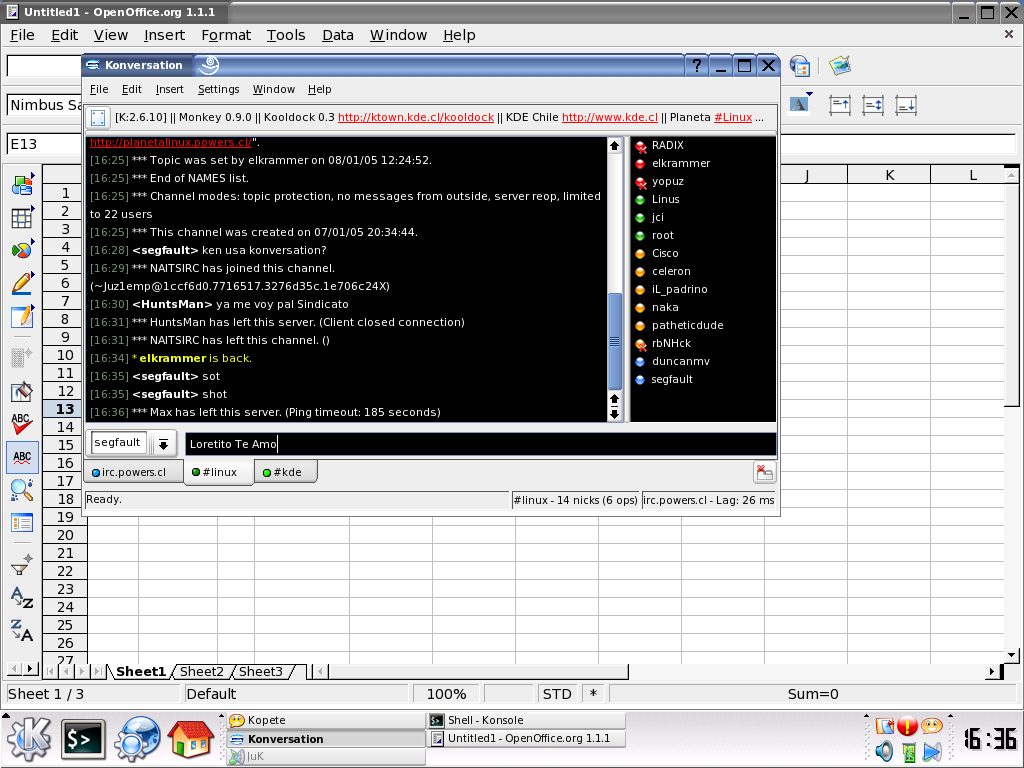Image resolution: width=1024 pixels, height=768 pixels.
Task: Click the OpenOffice cell reference box E13
Action: coord(45,144)
